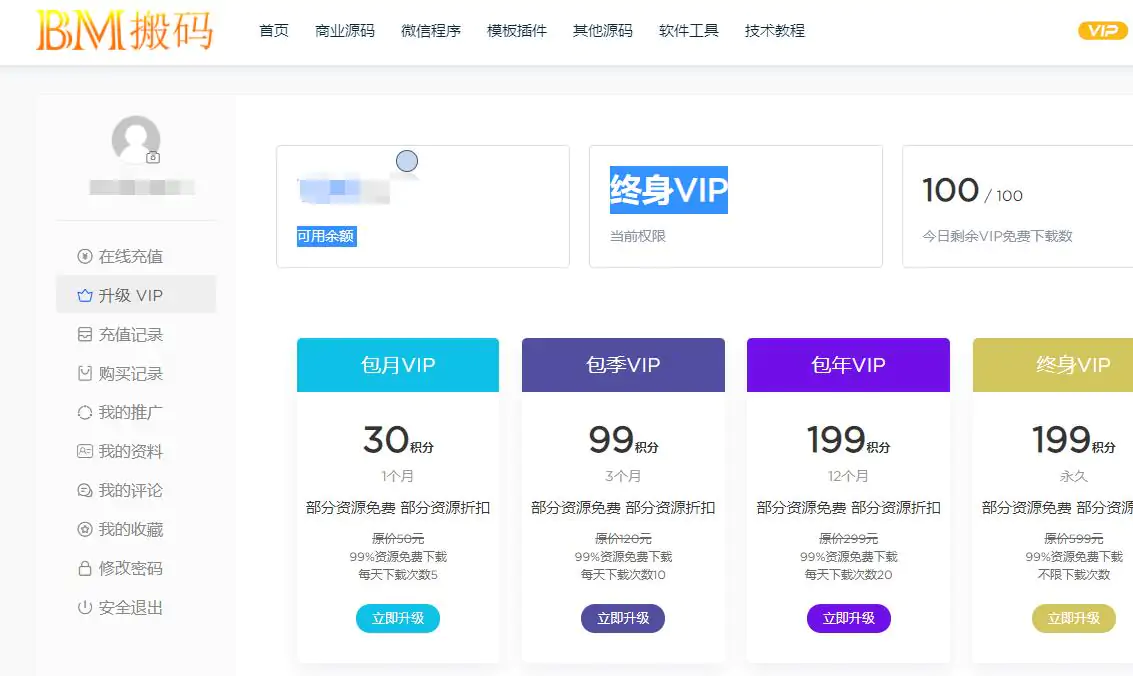Click 每天下载次数5 text

point(397,575)
